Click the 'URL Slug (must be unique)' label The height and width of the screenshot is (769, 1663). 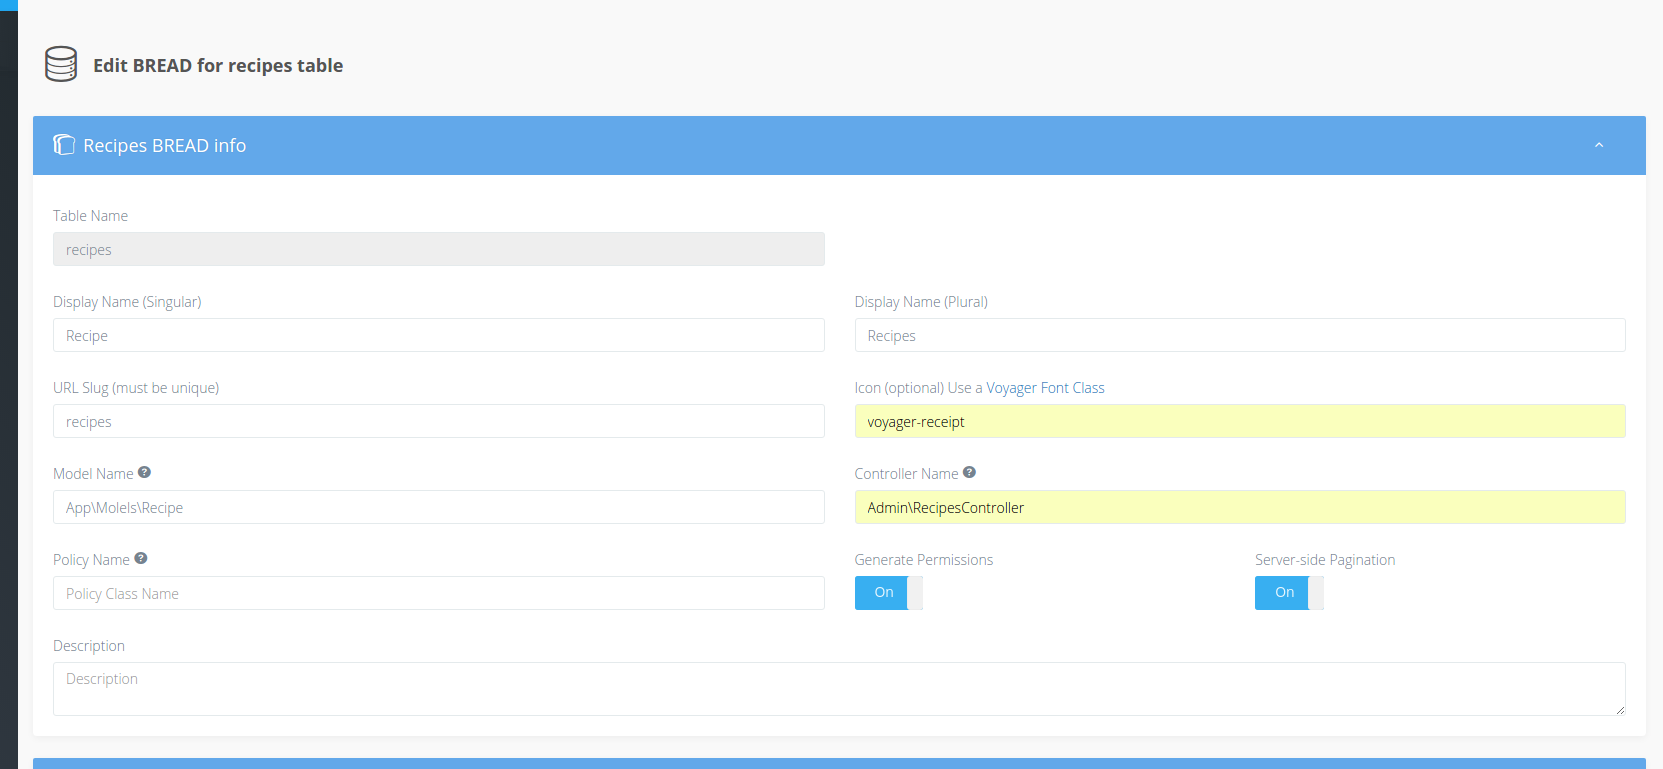click(x=136, y=388)
